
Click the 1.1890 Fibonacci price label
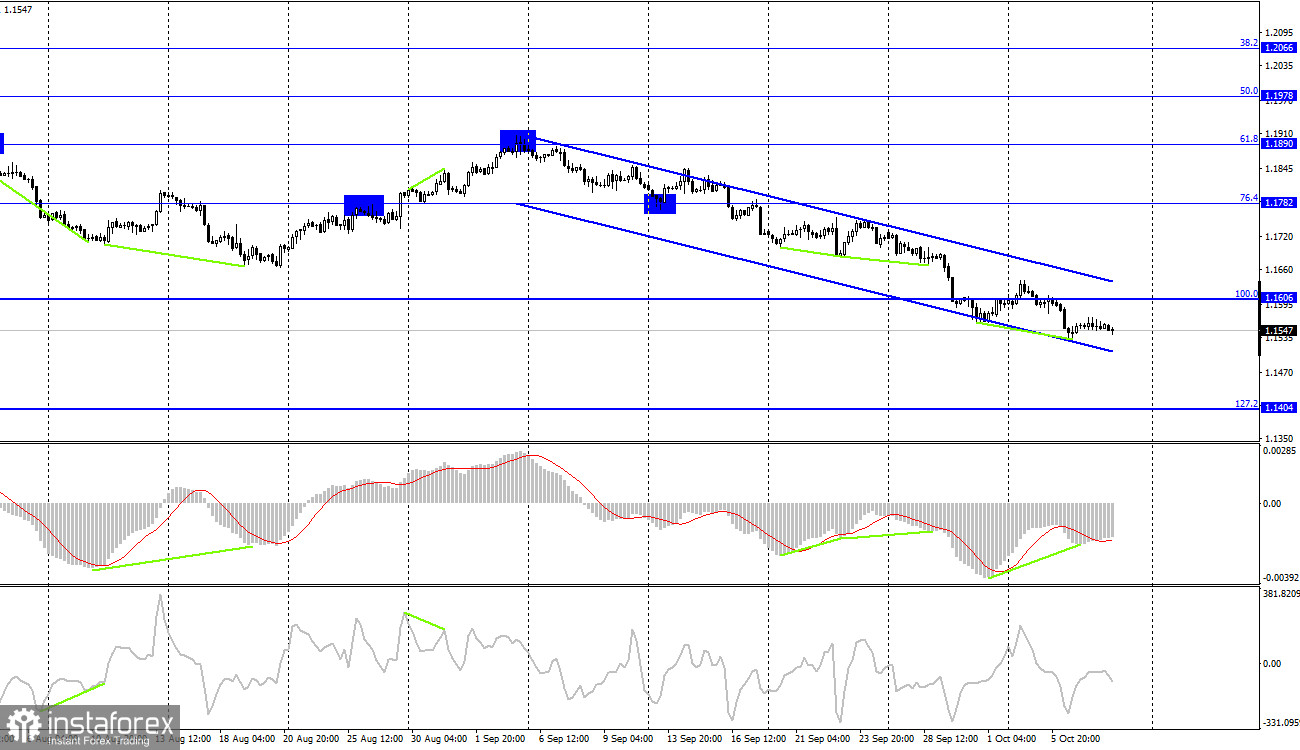point(1280,144)
